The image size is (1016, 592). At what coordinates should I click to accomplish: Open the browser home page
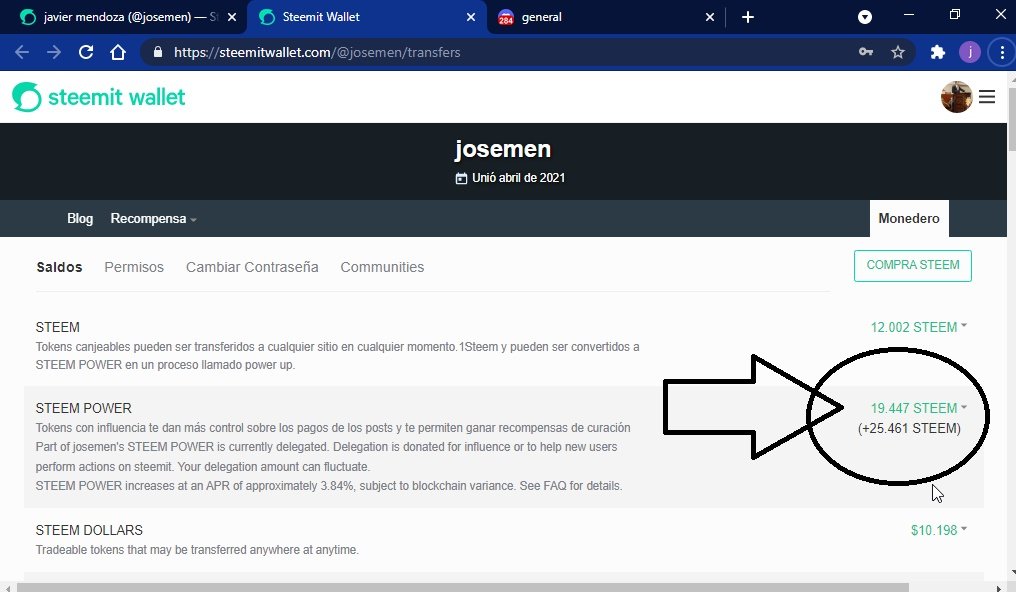click(x=117, y=52)
